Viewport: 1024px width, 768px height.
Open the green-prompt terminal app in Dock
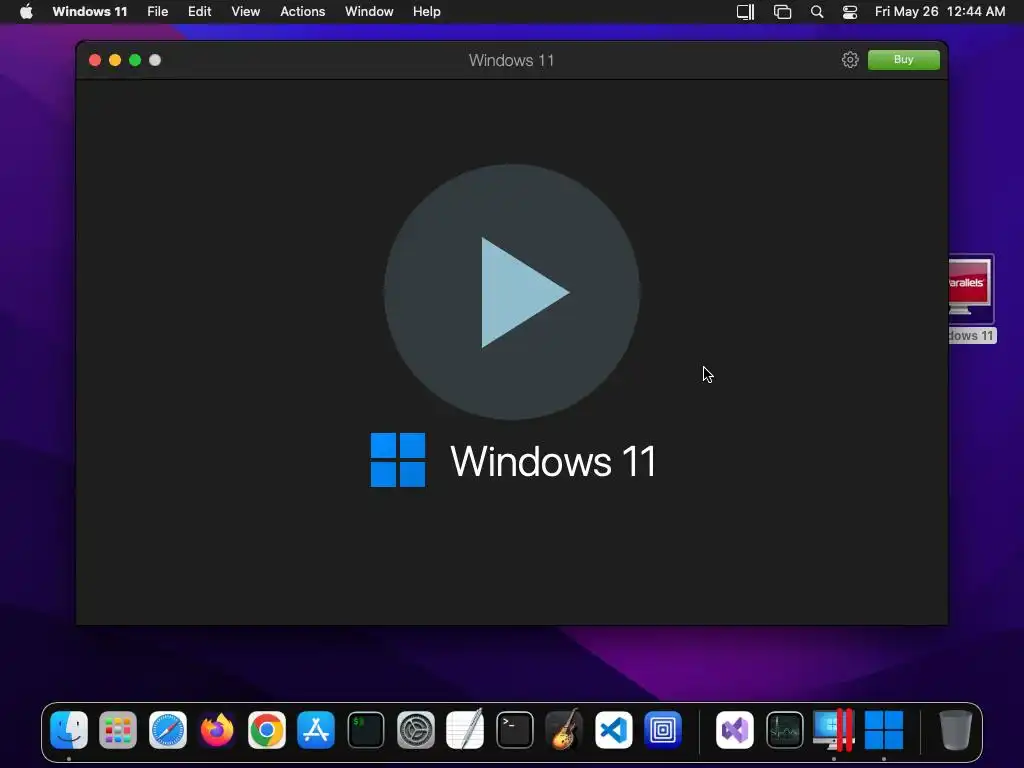point(366,729)
